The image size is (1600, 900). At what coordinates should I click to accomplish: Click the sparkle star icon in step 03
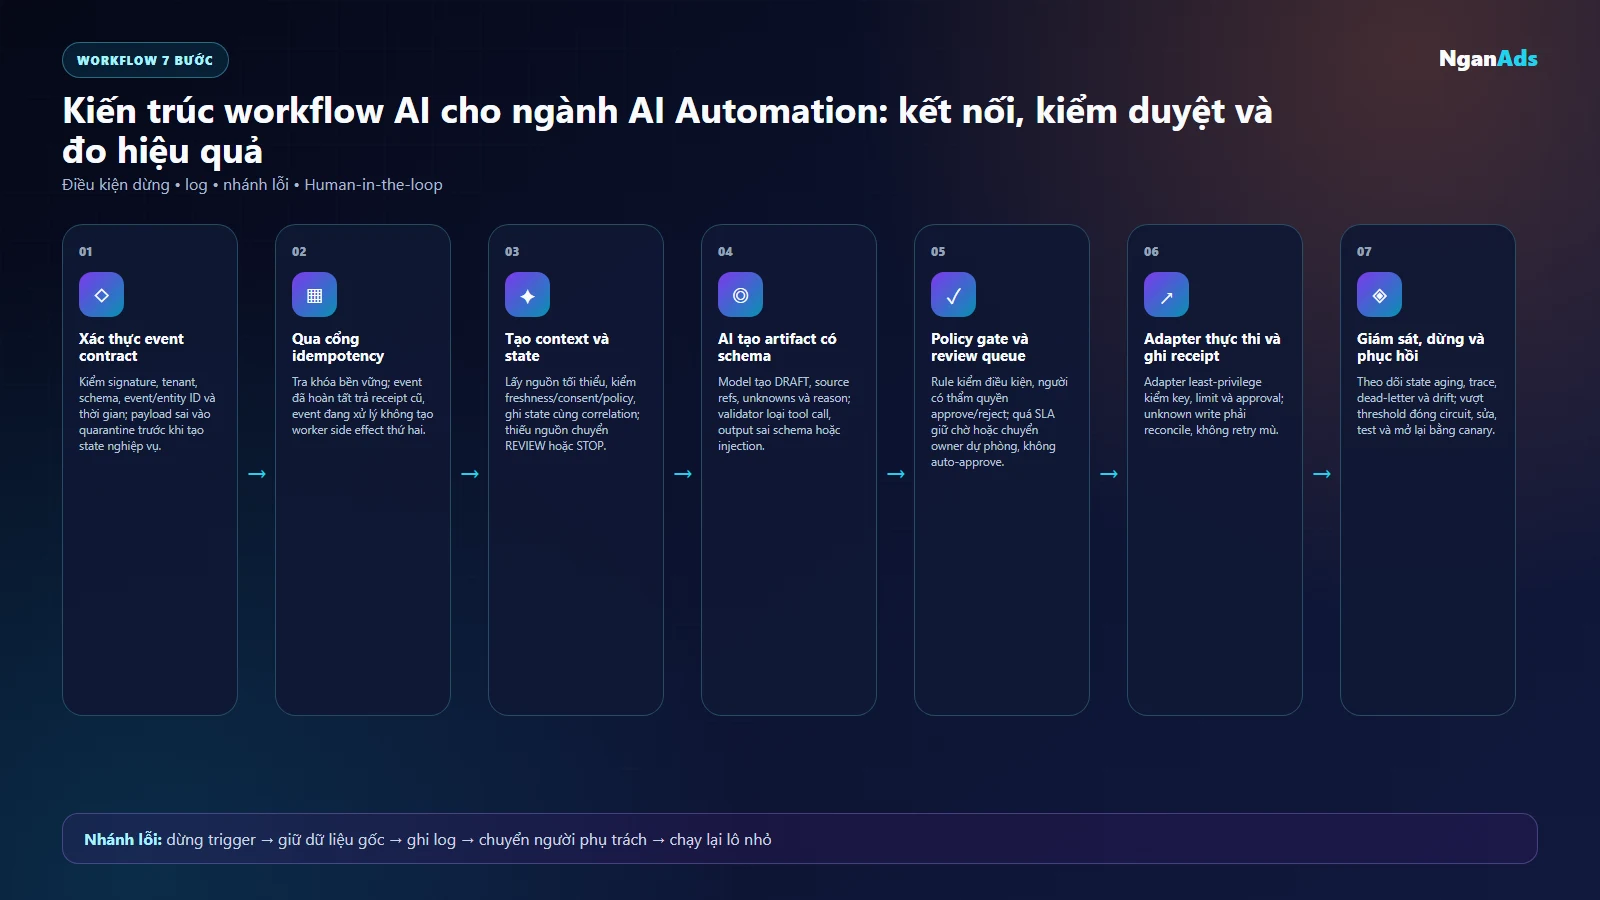pos(527,295)
